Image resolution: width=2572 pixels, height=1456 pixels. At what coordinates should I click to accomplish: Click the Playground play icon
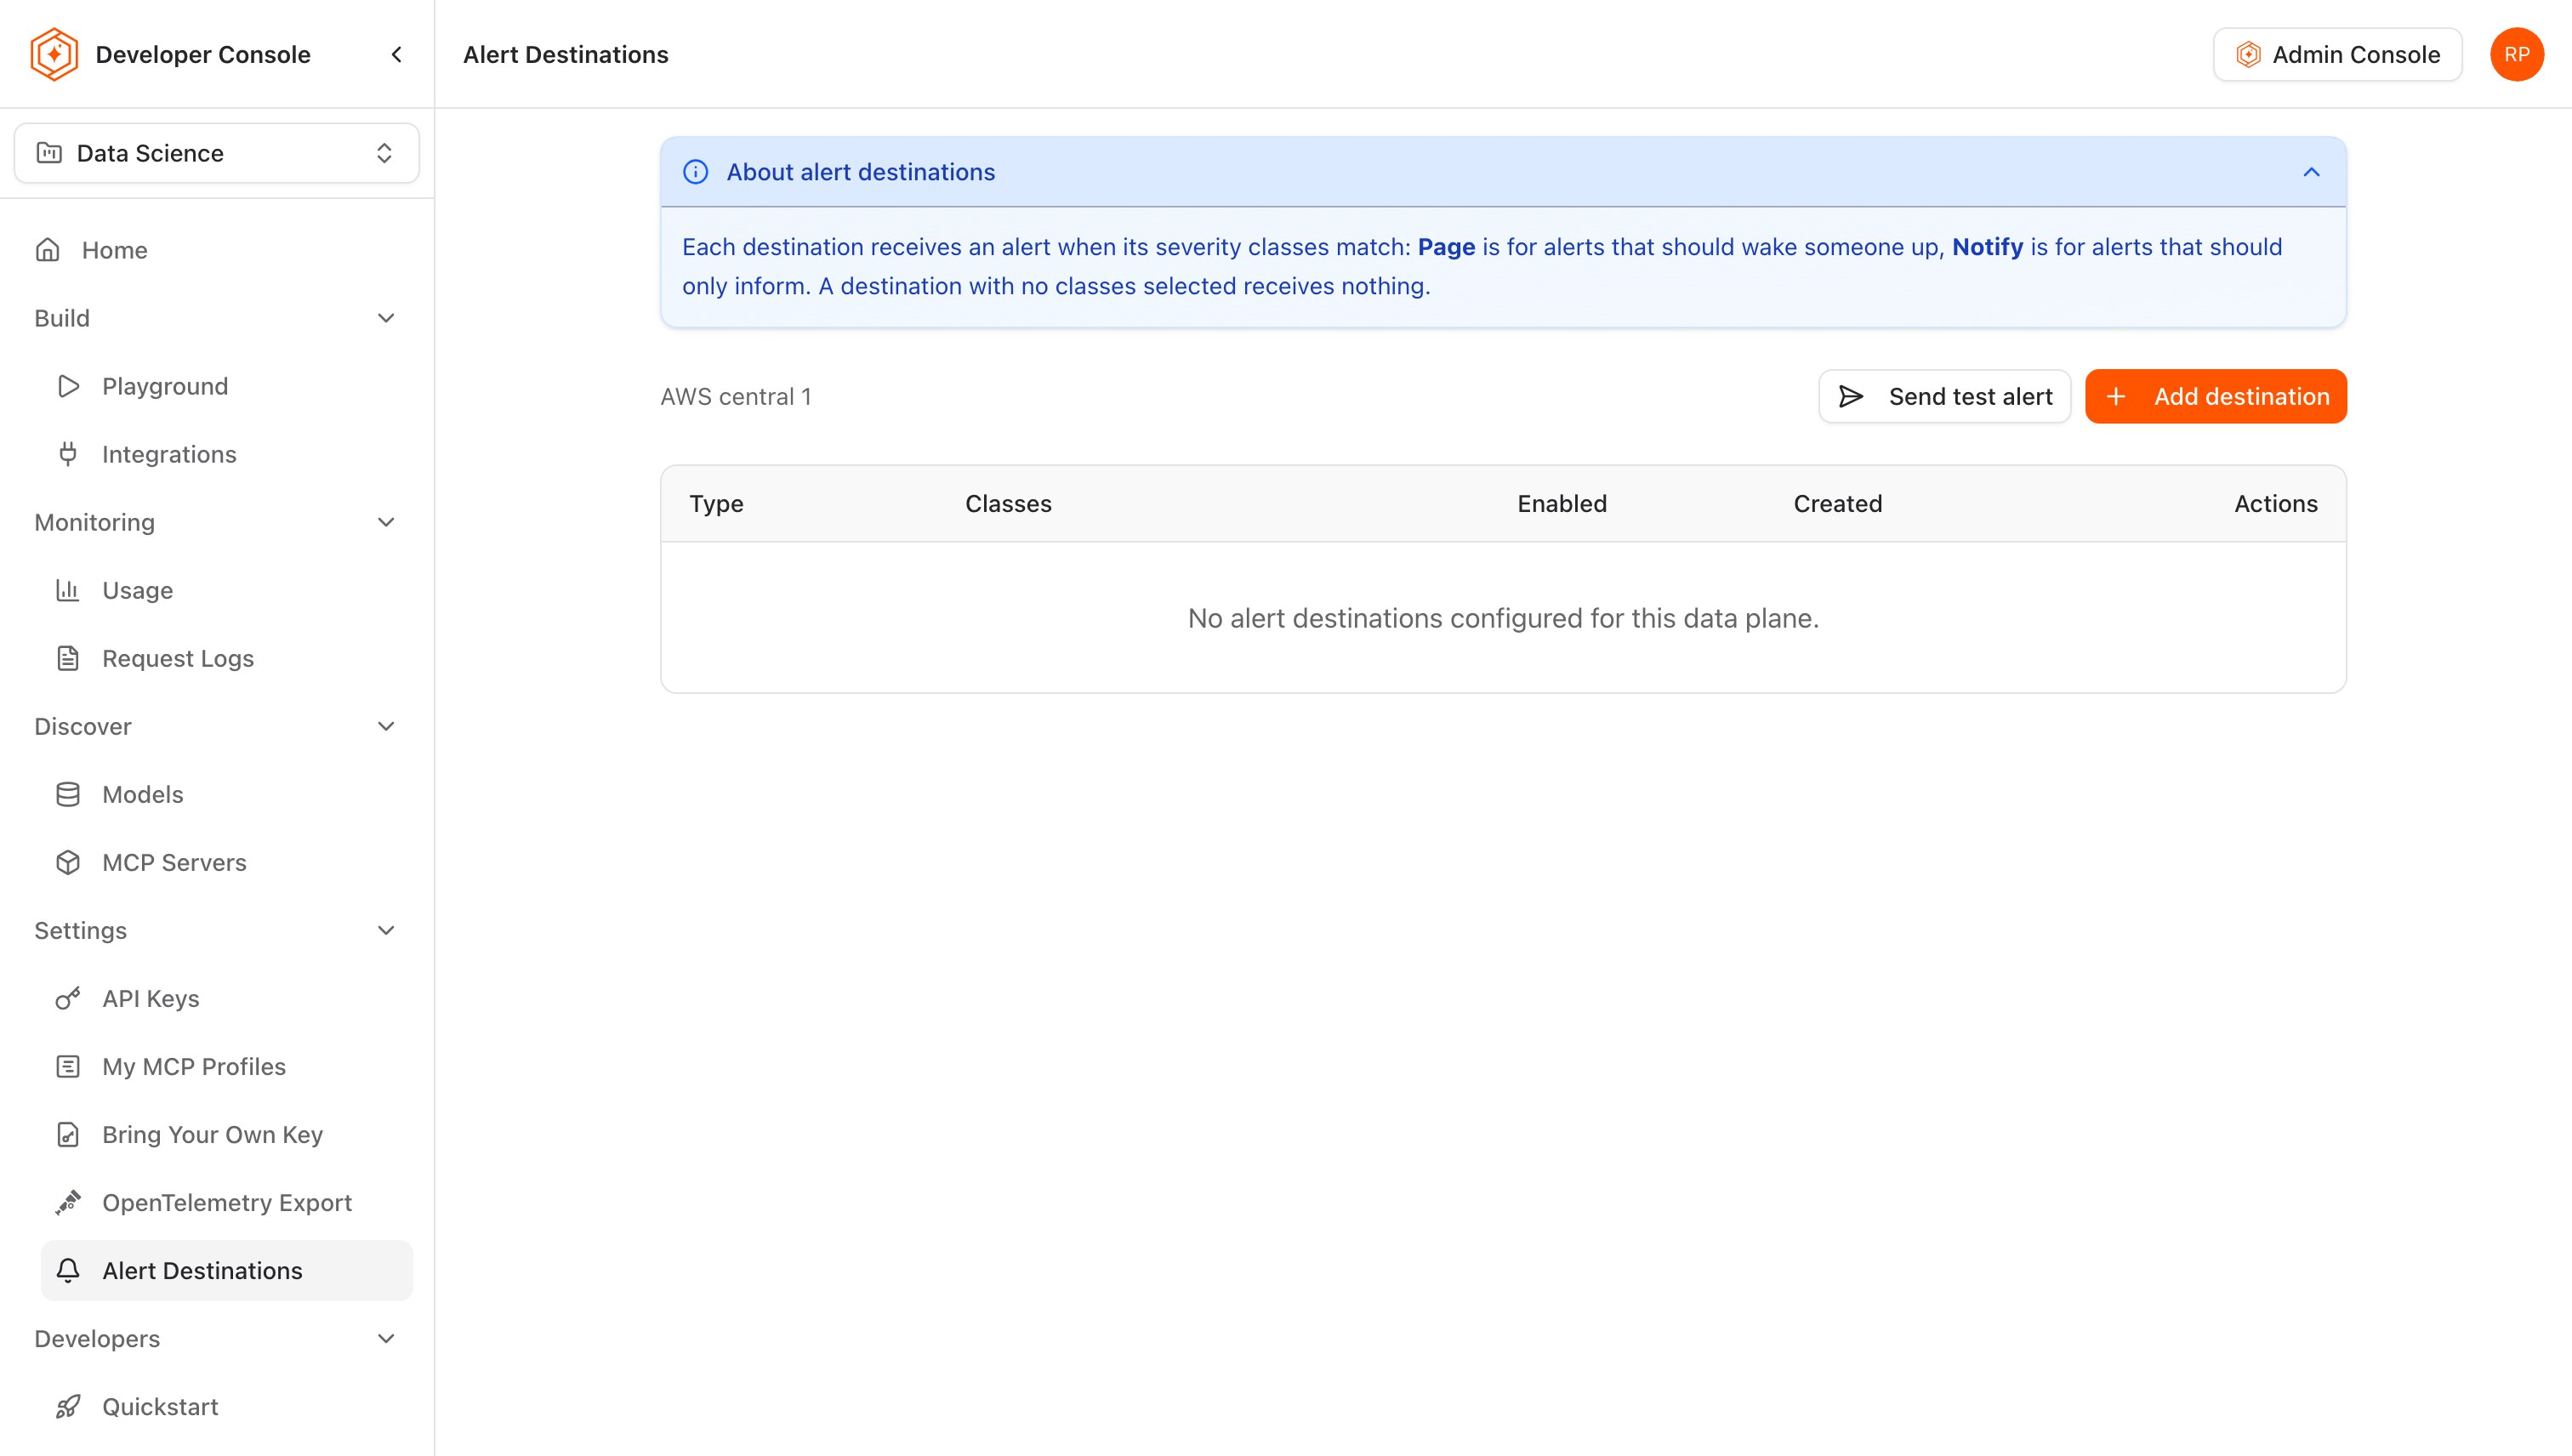(68, 386)
